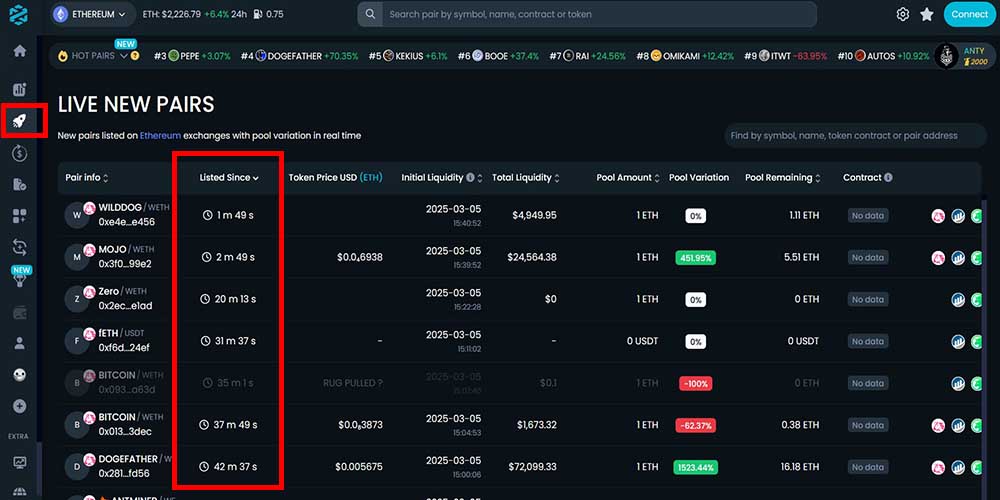Click pink exchange icon in WILDDOG row
The height and width of the screenshot is (500, 1000).
coord(938,216)
